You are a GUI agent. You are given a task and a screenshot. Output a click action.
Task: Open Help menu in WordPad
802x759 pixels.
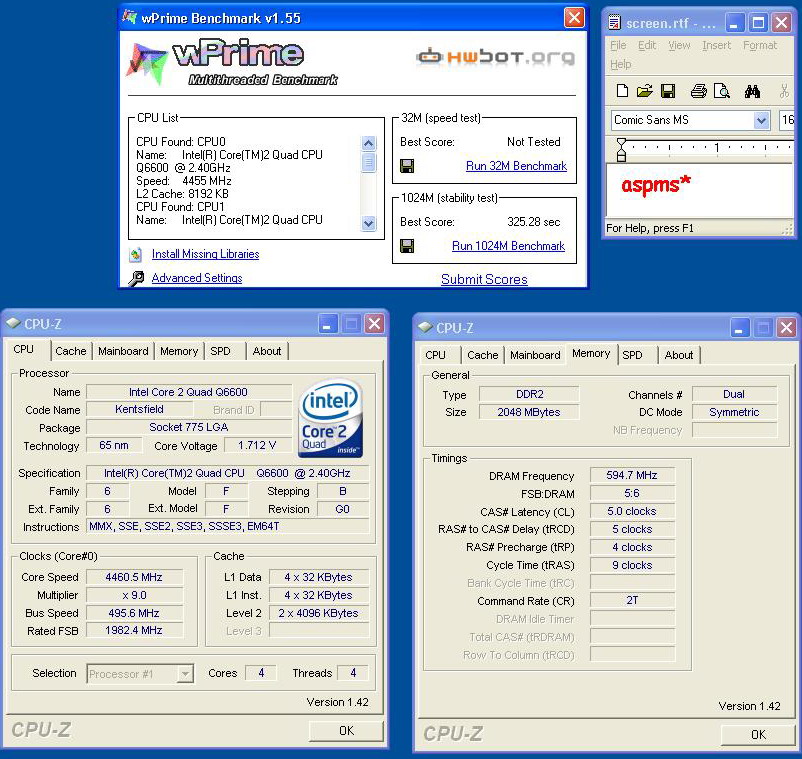[x=620, y=64]
